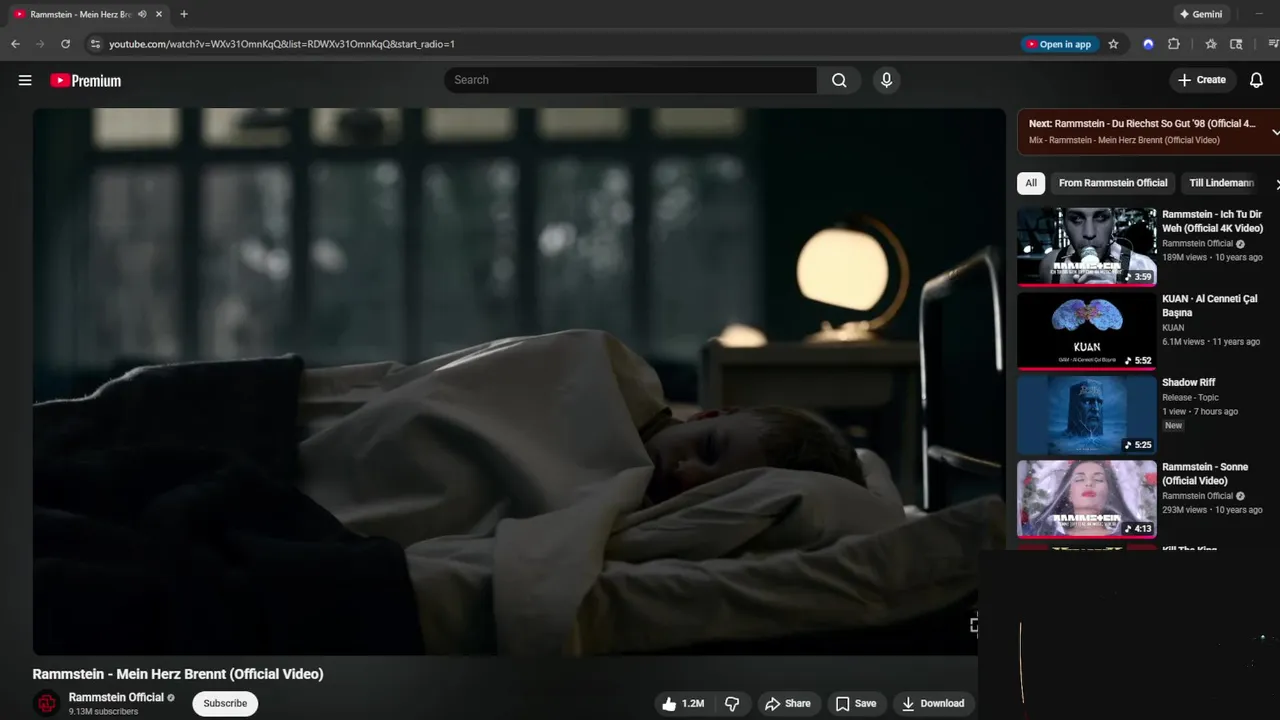Image resolution: width=1280 pixels, height=720 pixels.
Task: Select the Till Lindemann chip
Action: coord(1221,183)
